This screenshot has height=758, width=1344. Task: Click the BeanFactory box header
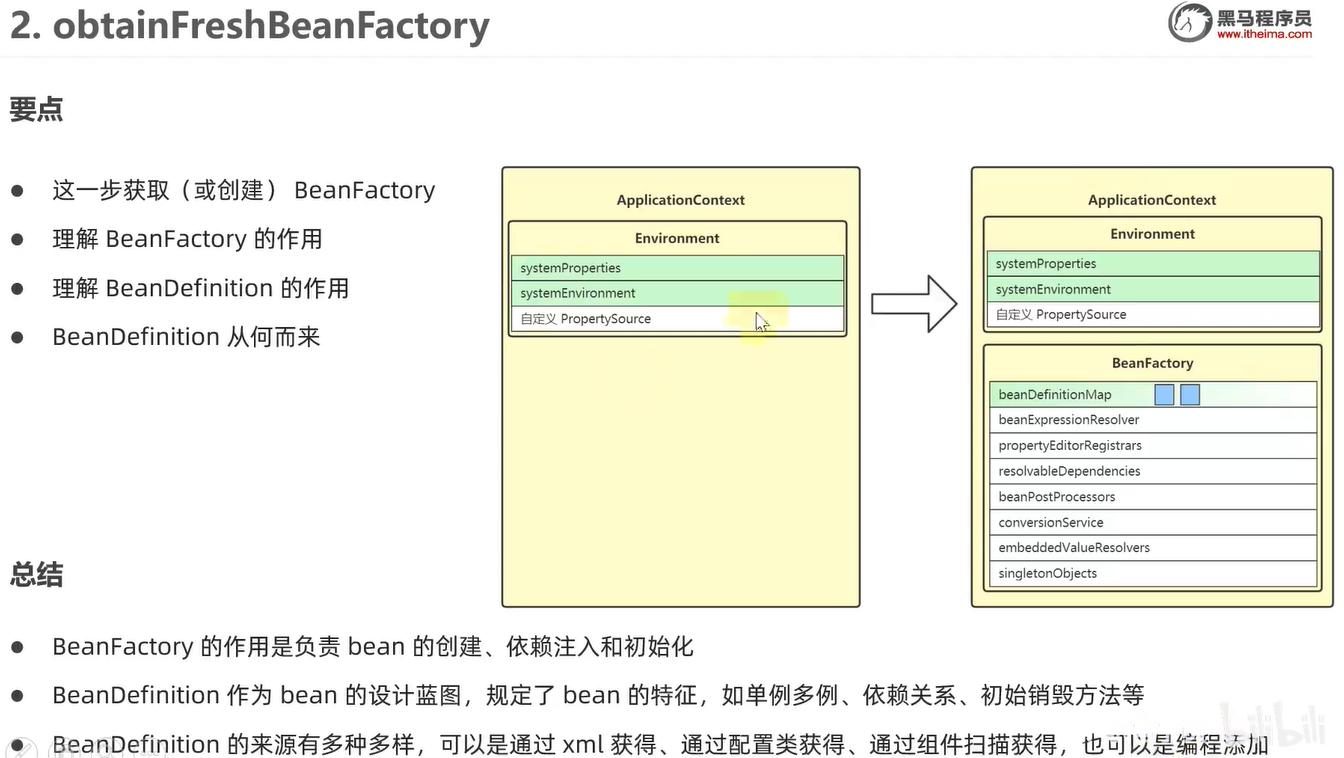pos(1152,363)
